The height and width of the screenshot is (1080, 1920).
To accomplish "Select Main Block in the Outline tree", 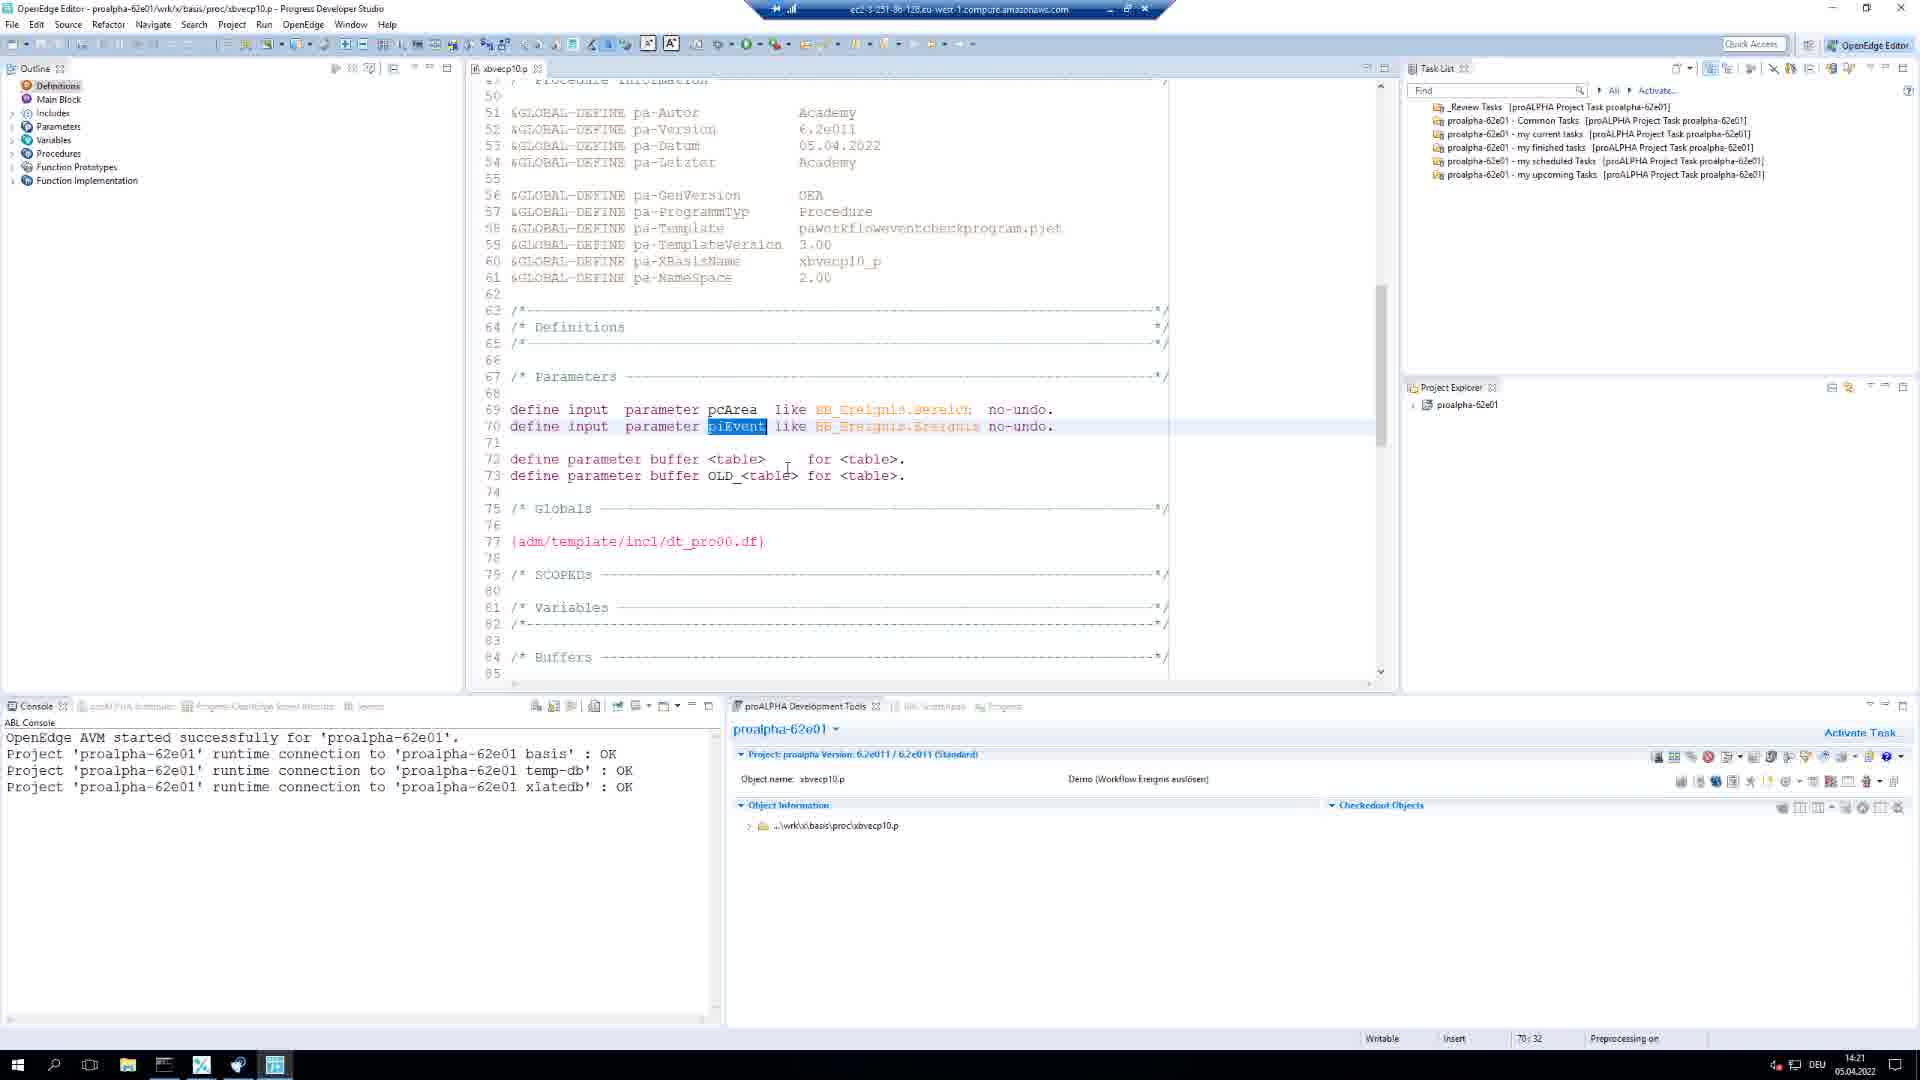I will coord(58,100).
